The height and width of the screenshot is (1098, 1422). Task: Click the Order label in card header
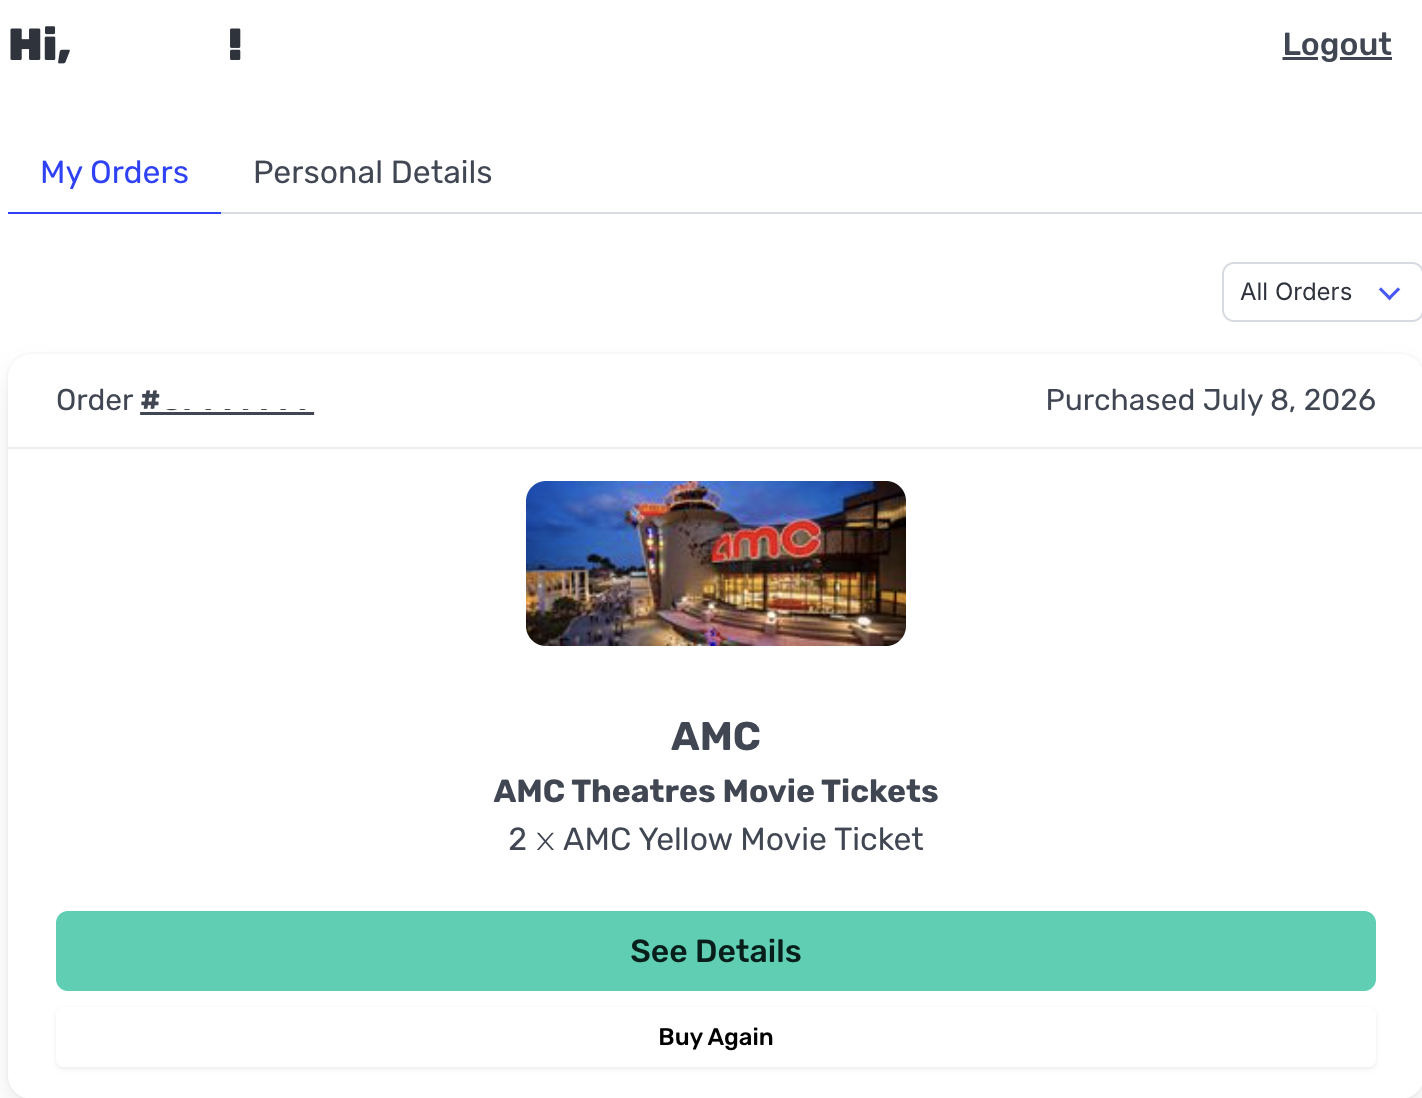pyautogui.click(x=95, y=400)
